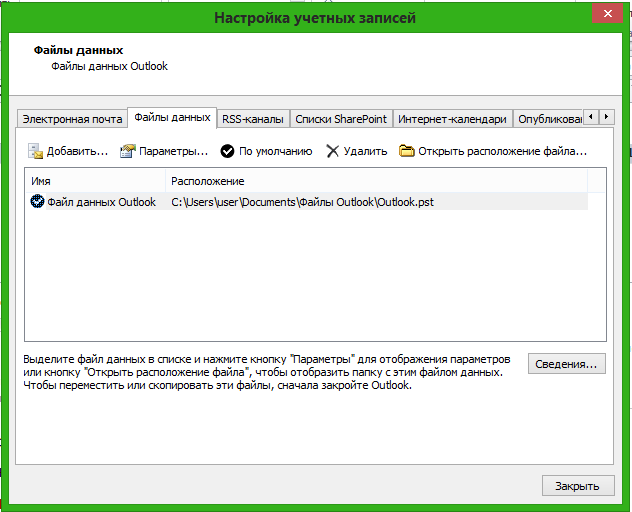Select Открыть расположение файла... label
The height and width of the screenshot is (512, 632).
click(503, 151)
